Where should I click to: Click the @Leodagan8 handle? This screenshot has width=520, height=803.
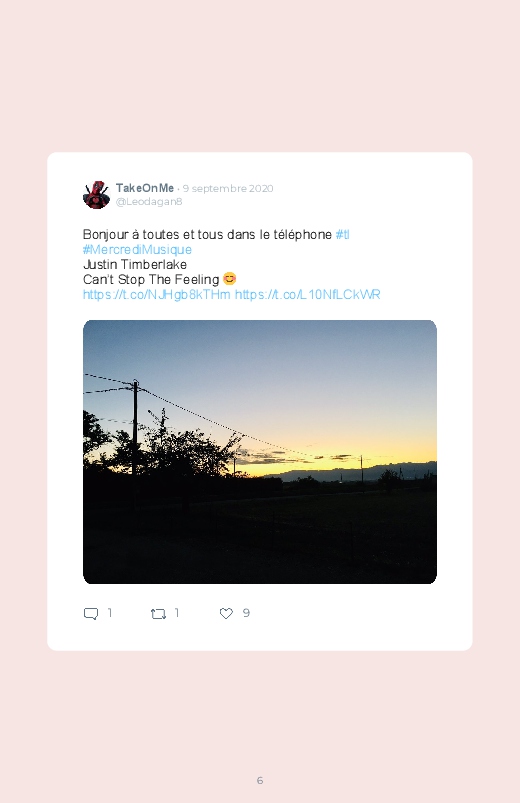click(149, 201)
